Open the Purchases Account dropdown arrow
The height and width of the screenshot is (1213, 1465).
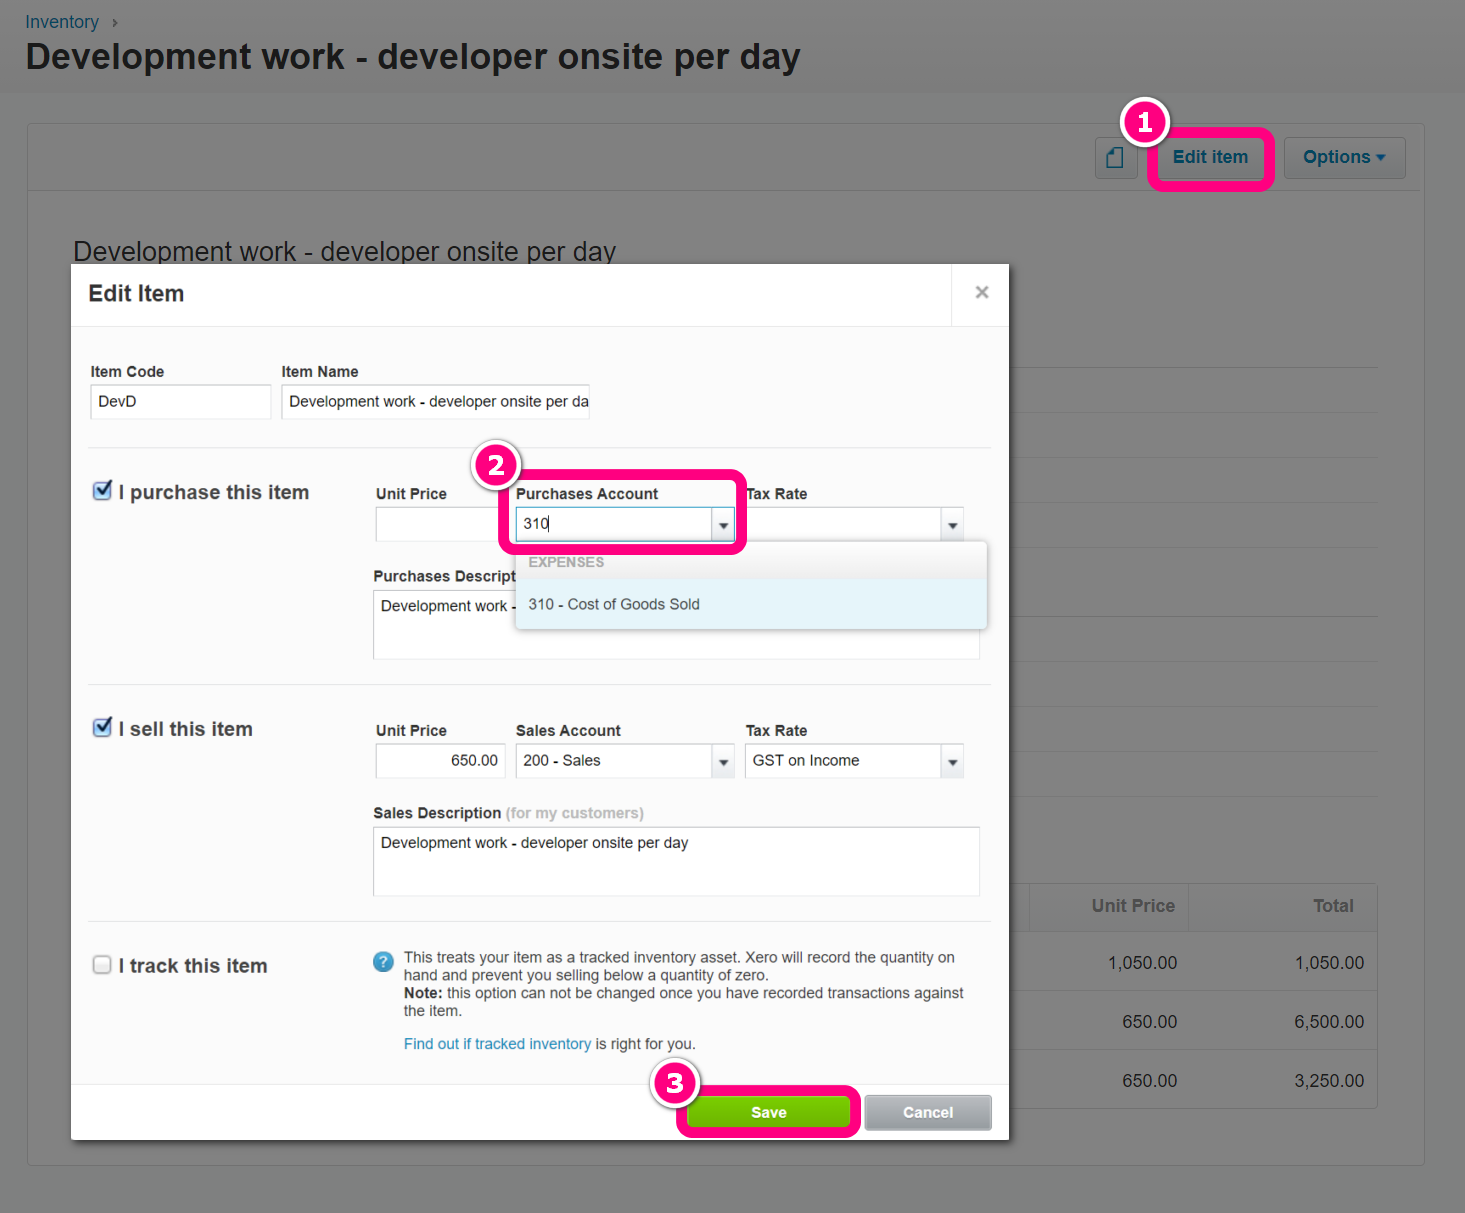click(723, 525)
